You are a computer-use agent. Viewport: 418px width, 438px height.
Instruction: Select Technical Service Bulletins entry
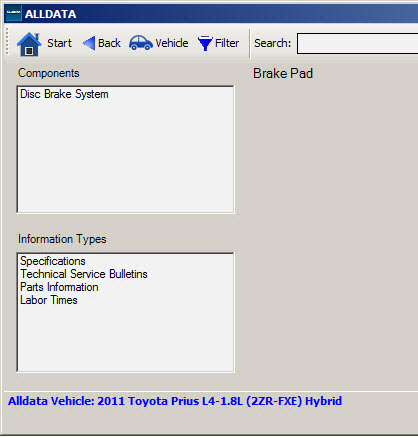point(84,274)
